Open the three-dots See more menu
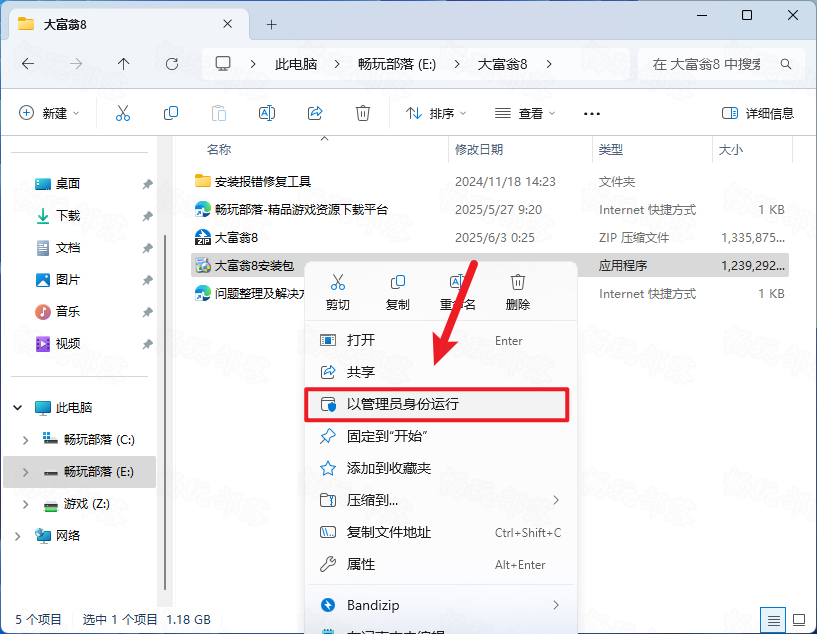The image size is (817, 634). click(591, 114)
